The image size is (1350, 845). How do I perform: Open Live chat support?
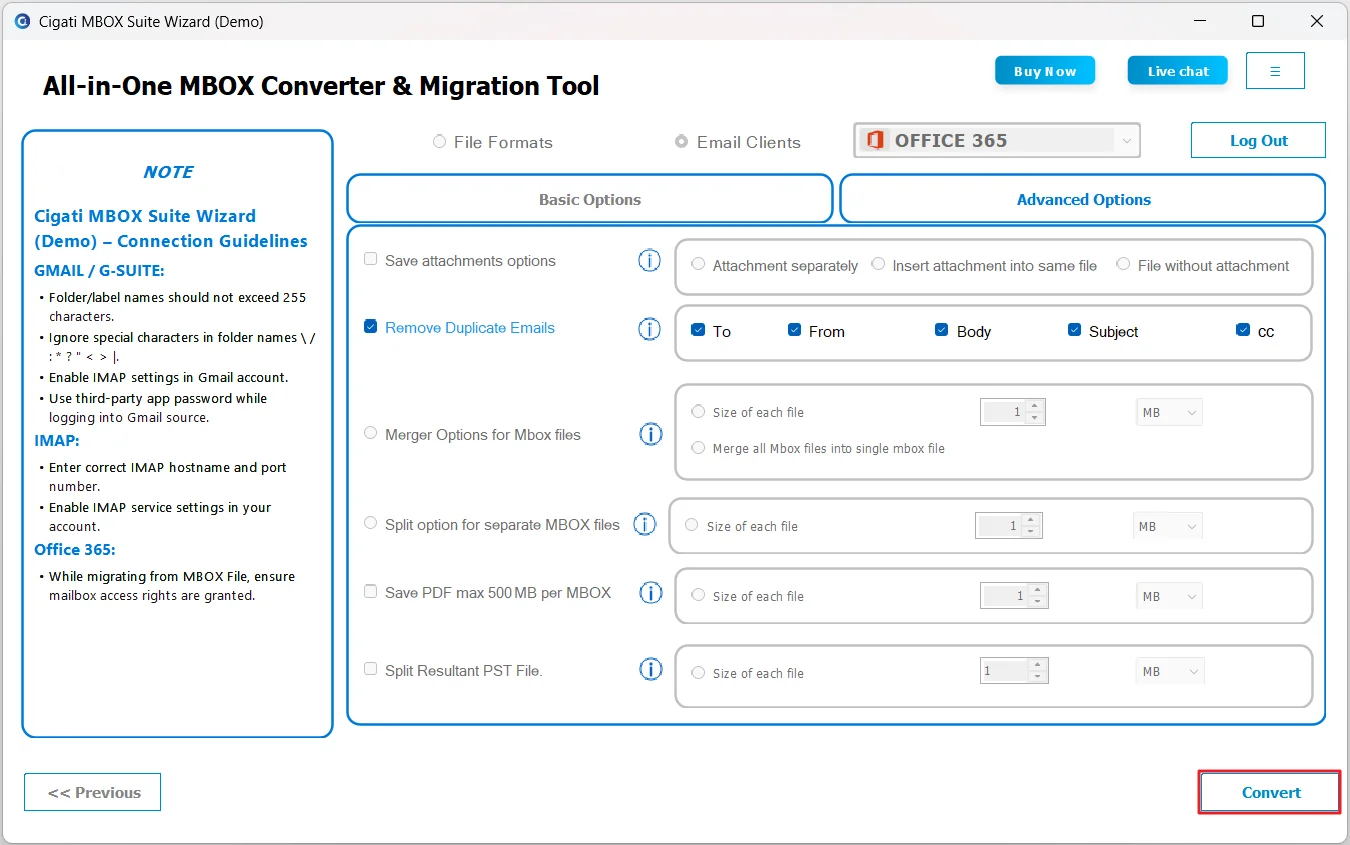tap(1178, 71)
